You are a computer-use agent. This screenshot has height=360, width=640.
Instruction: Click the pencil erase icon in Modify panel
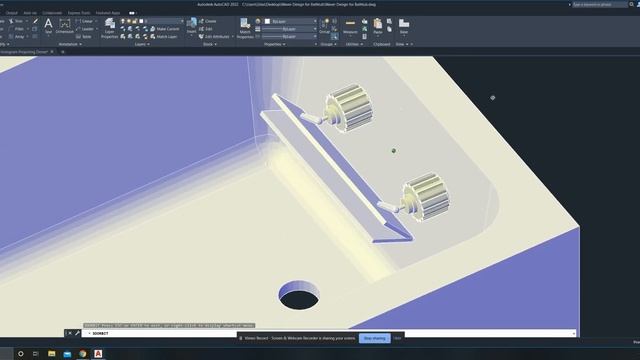pos(36,21)
